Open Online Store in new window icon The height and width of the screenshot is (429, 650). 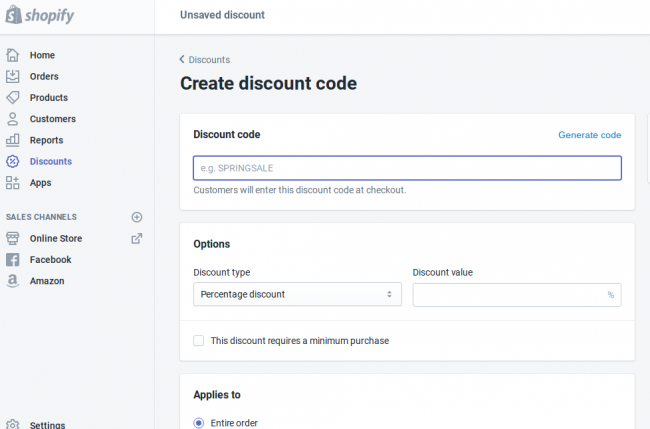coord(137,238)
